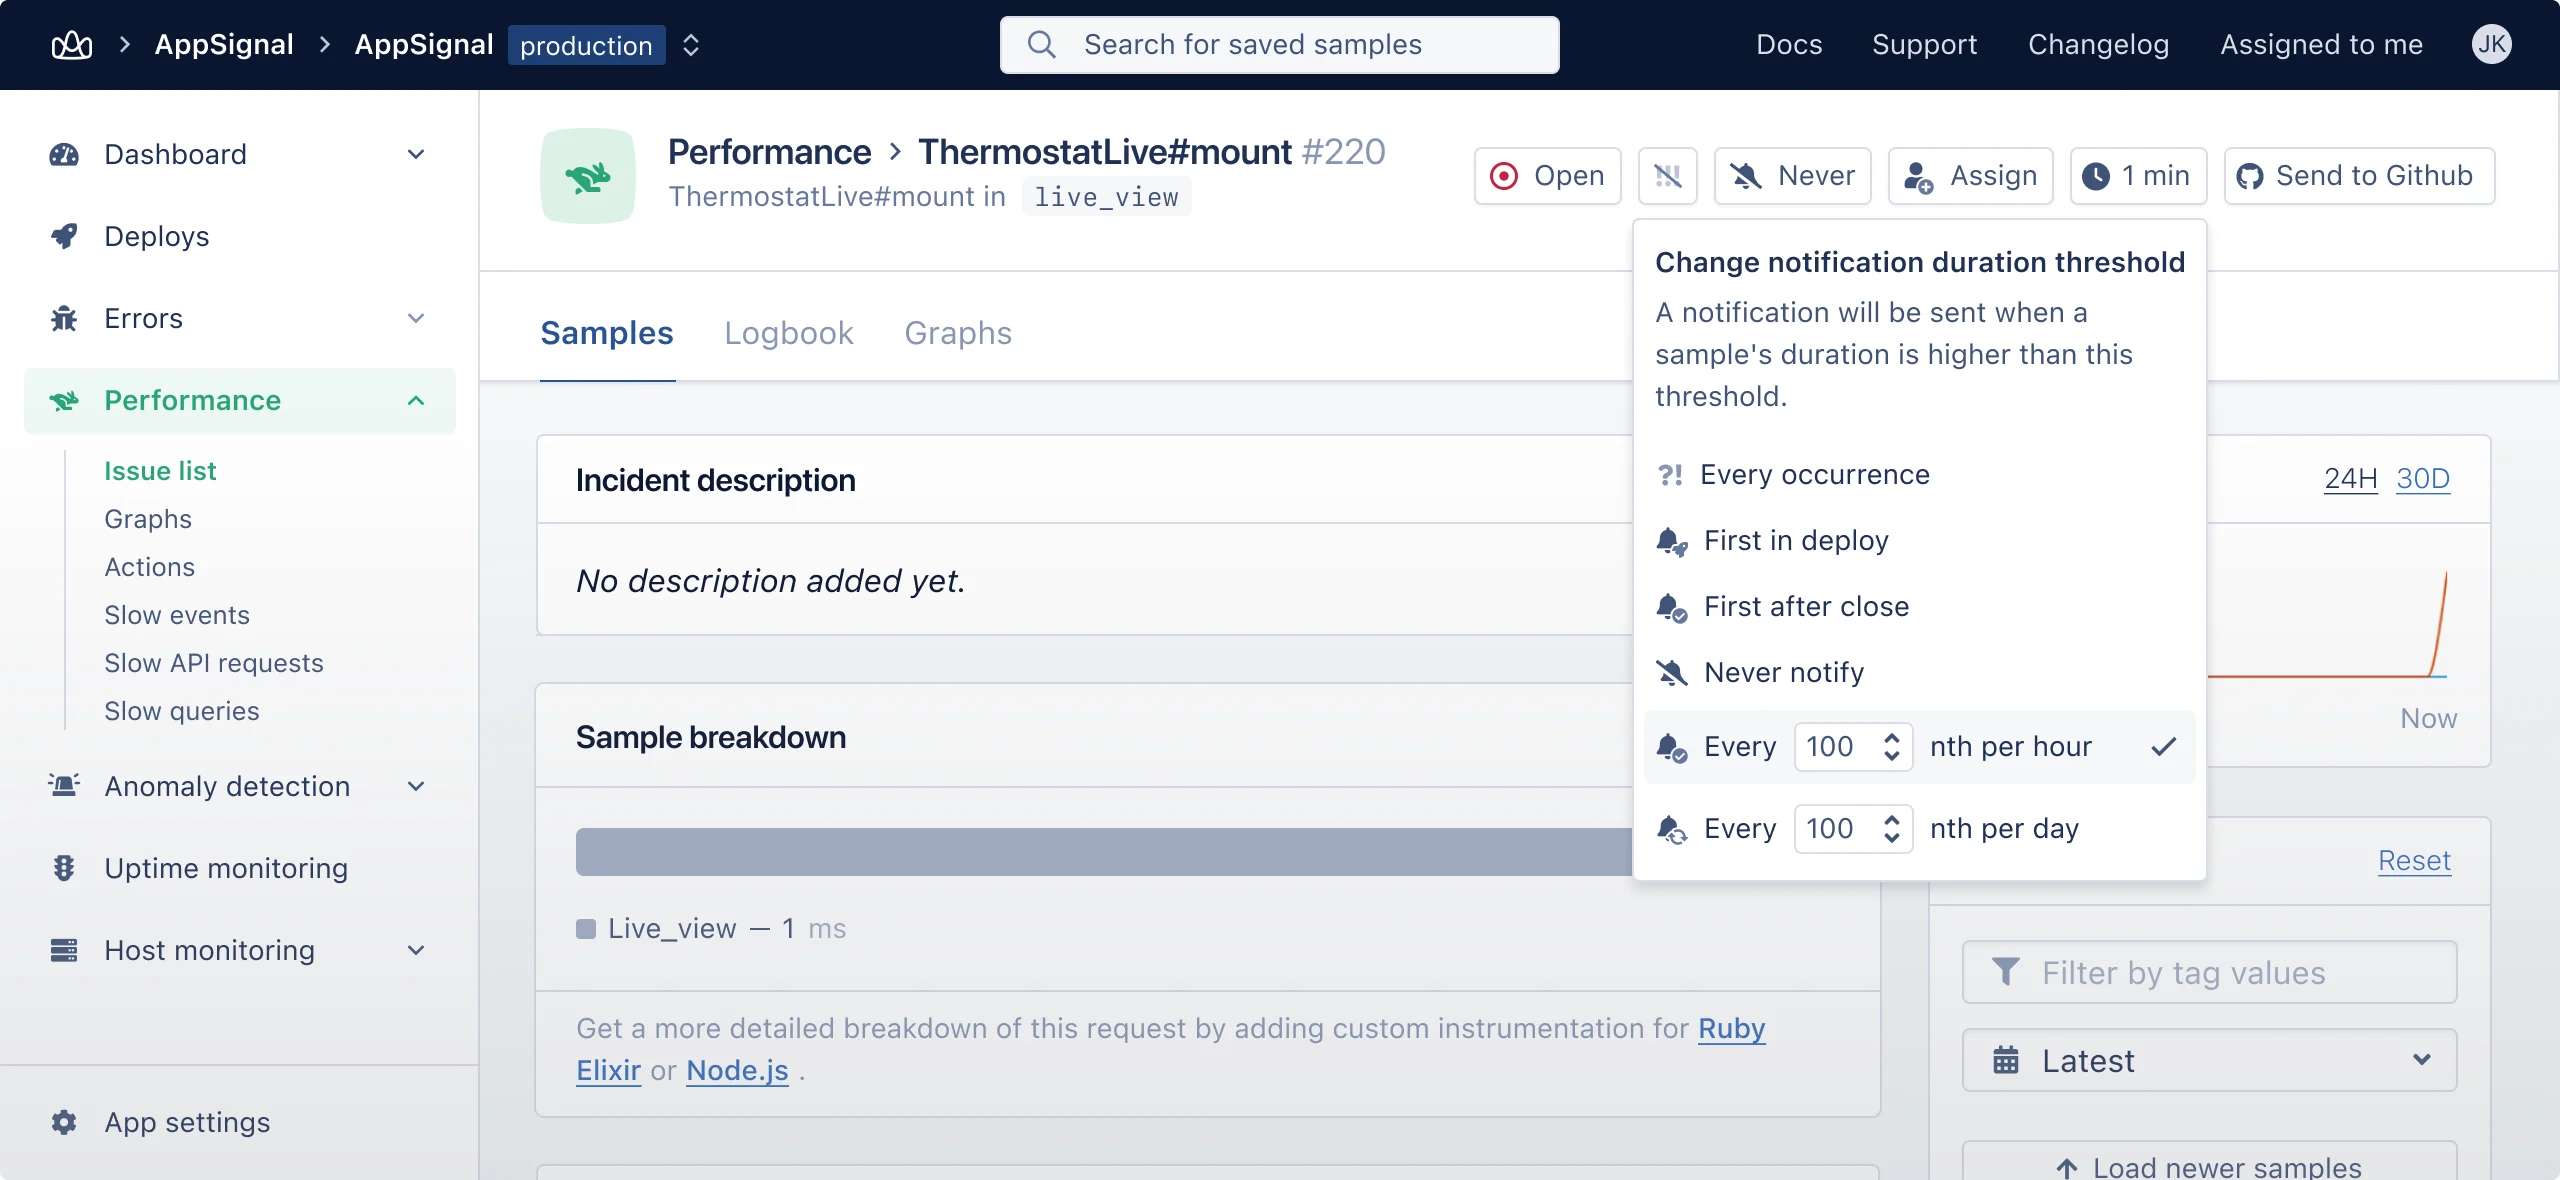Click the green performance incident icon
The height and width of the screenshot is (1180, 2560).
588,176
